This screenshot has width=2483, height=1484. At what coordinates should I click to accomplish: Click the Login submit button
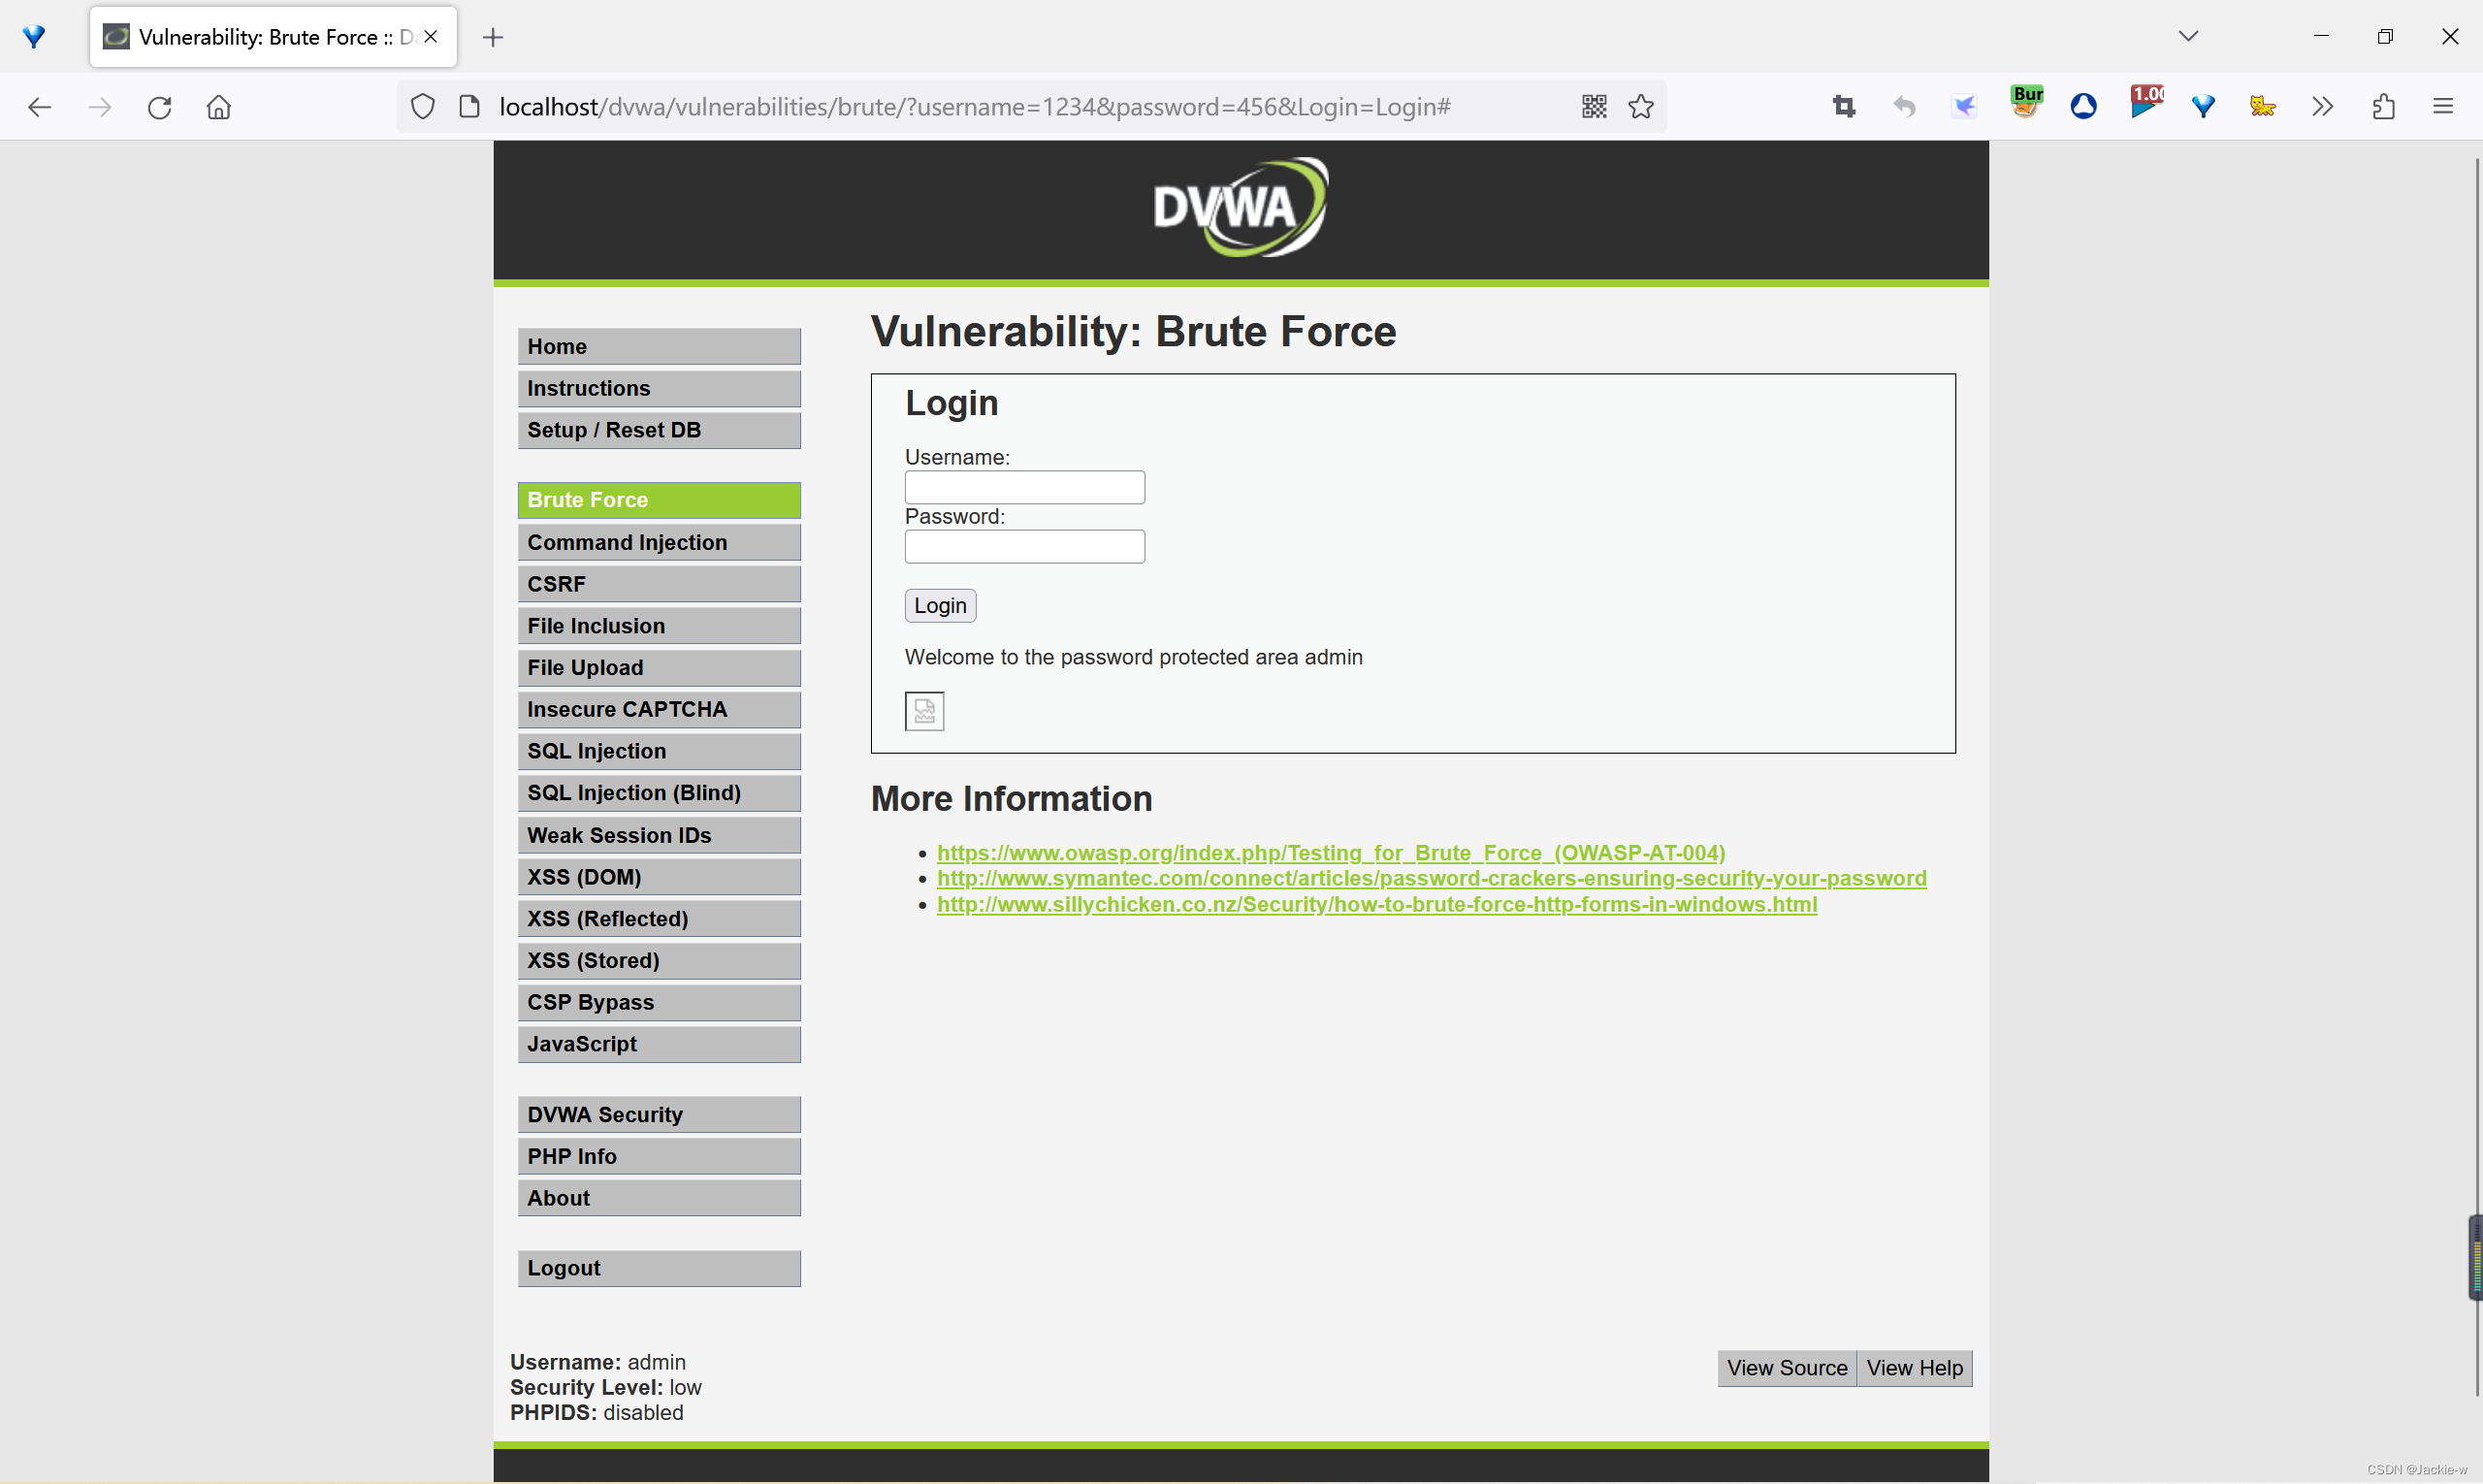click(940, 606)
